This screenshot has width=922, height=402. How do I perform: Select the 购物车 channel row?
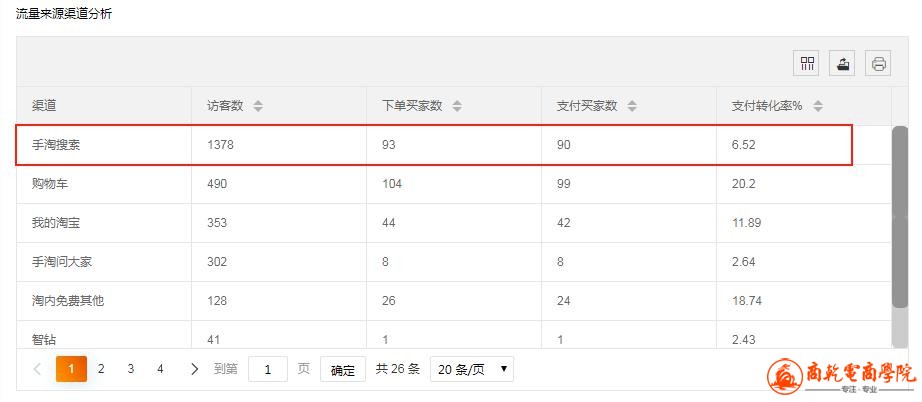click(454, 184)
